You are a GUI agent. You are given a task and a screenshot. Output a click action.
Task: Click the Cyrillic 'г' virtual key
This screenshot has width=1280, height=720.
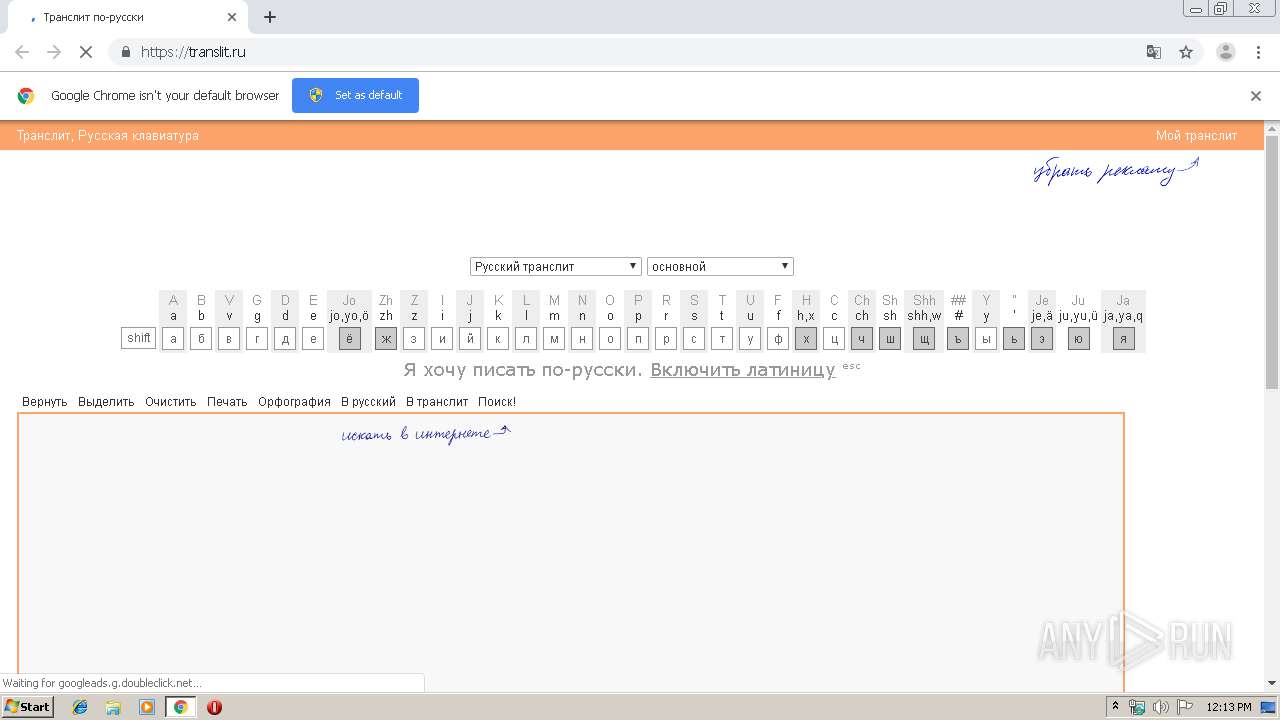[257, 338]
